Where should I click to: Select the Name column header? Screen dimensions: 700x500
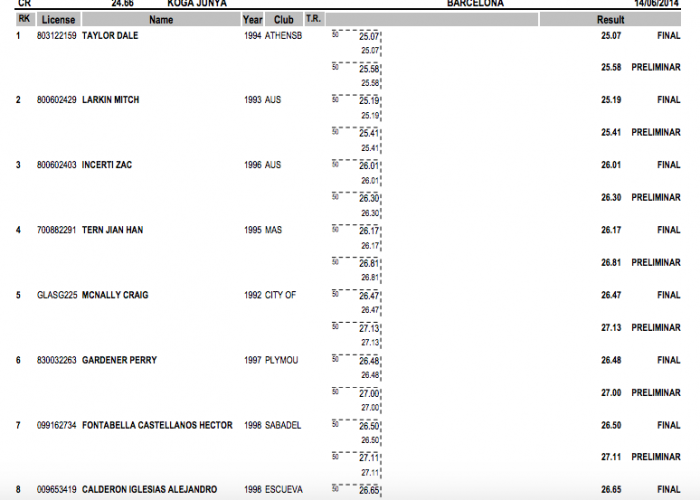(x=161, y=20)
